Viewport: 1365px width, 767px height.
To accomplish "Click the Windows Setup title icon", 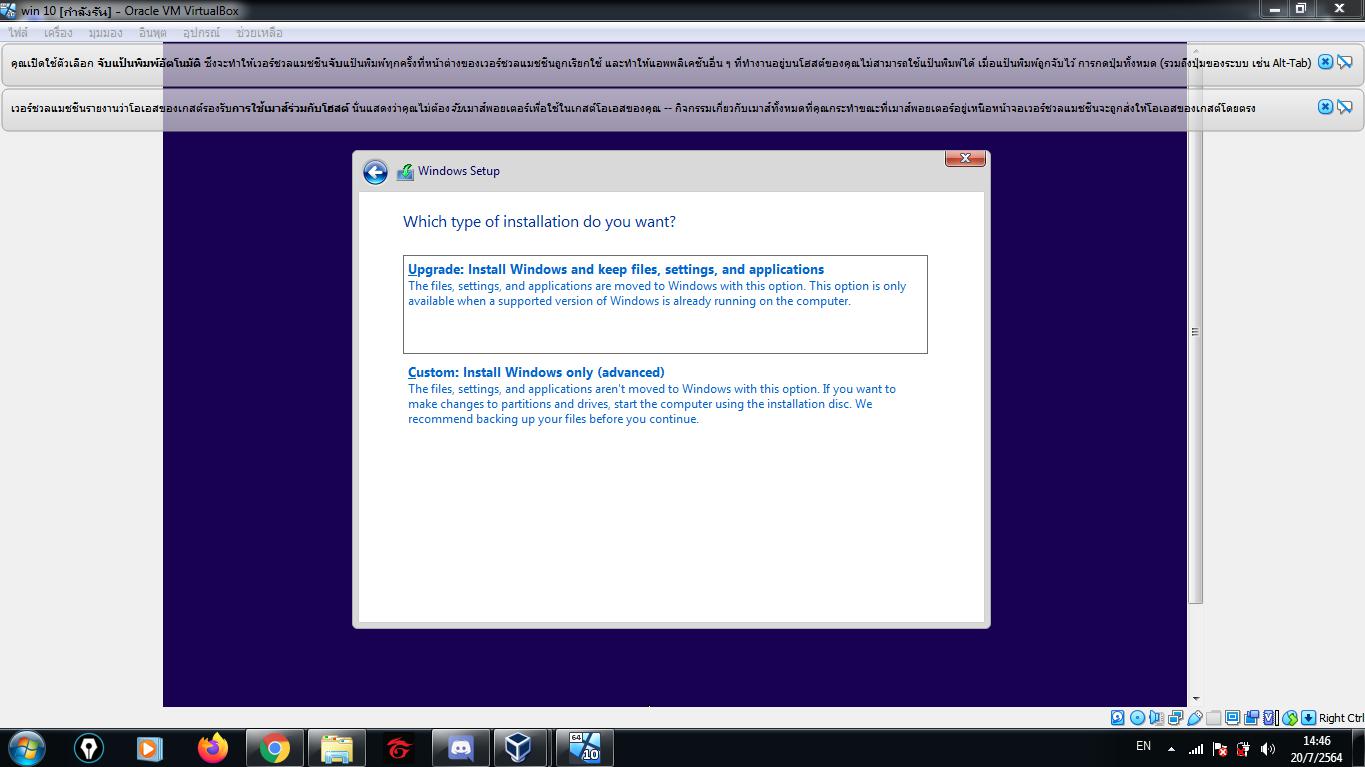I will [405, 172].
